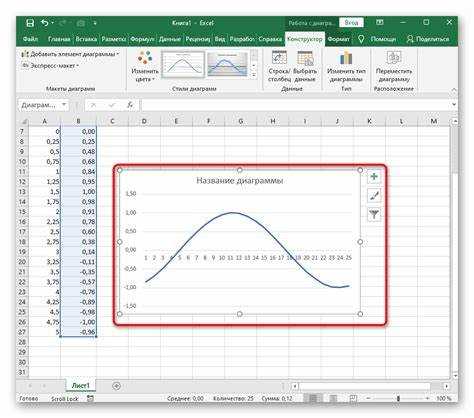Click the chart title Название диаграммы
474x418 pixels.
pyautogui.click(x=240, y=181)
